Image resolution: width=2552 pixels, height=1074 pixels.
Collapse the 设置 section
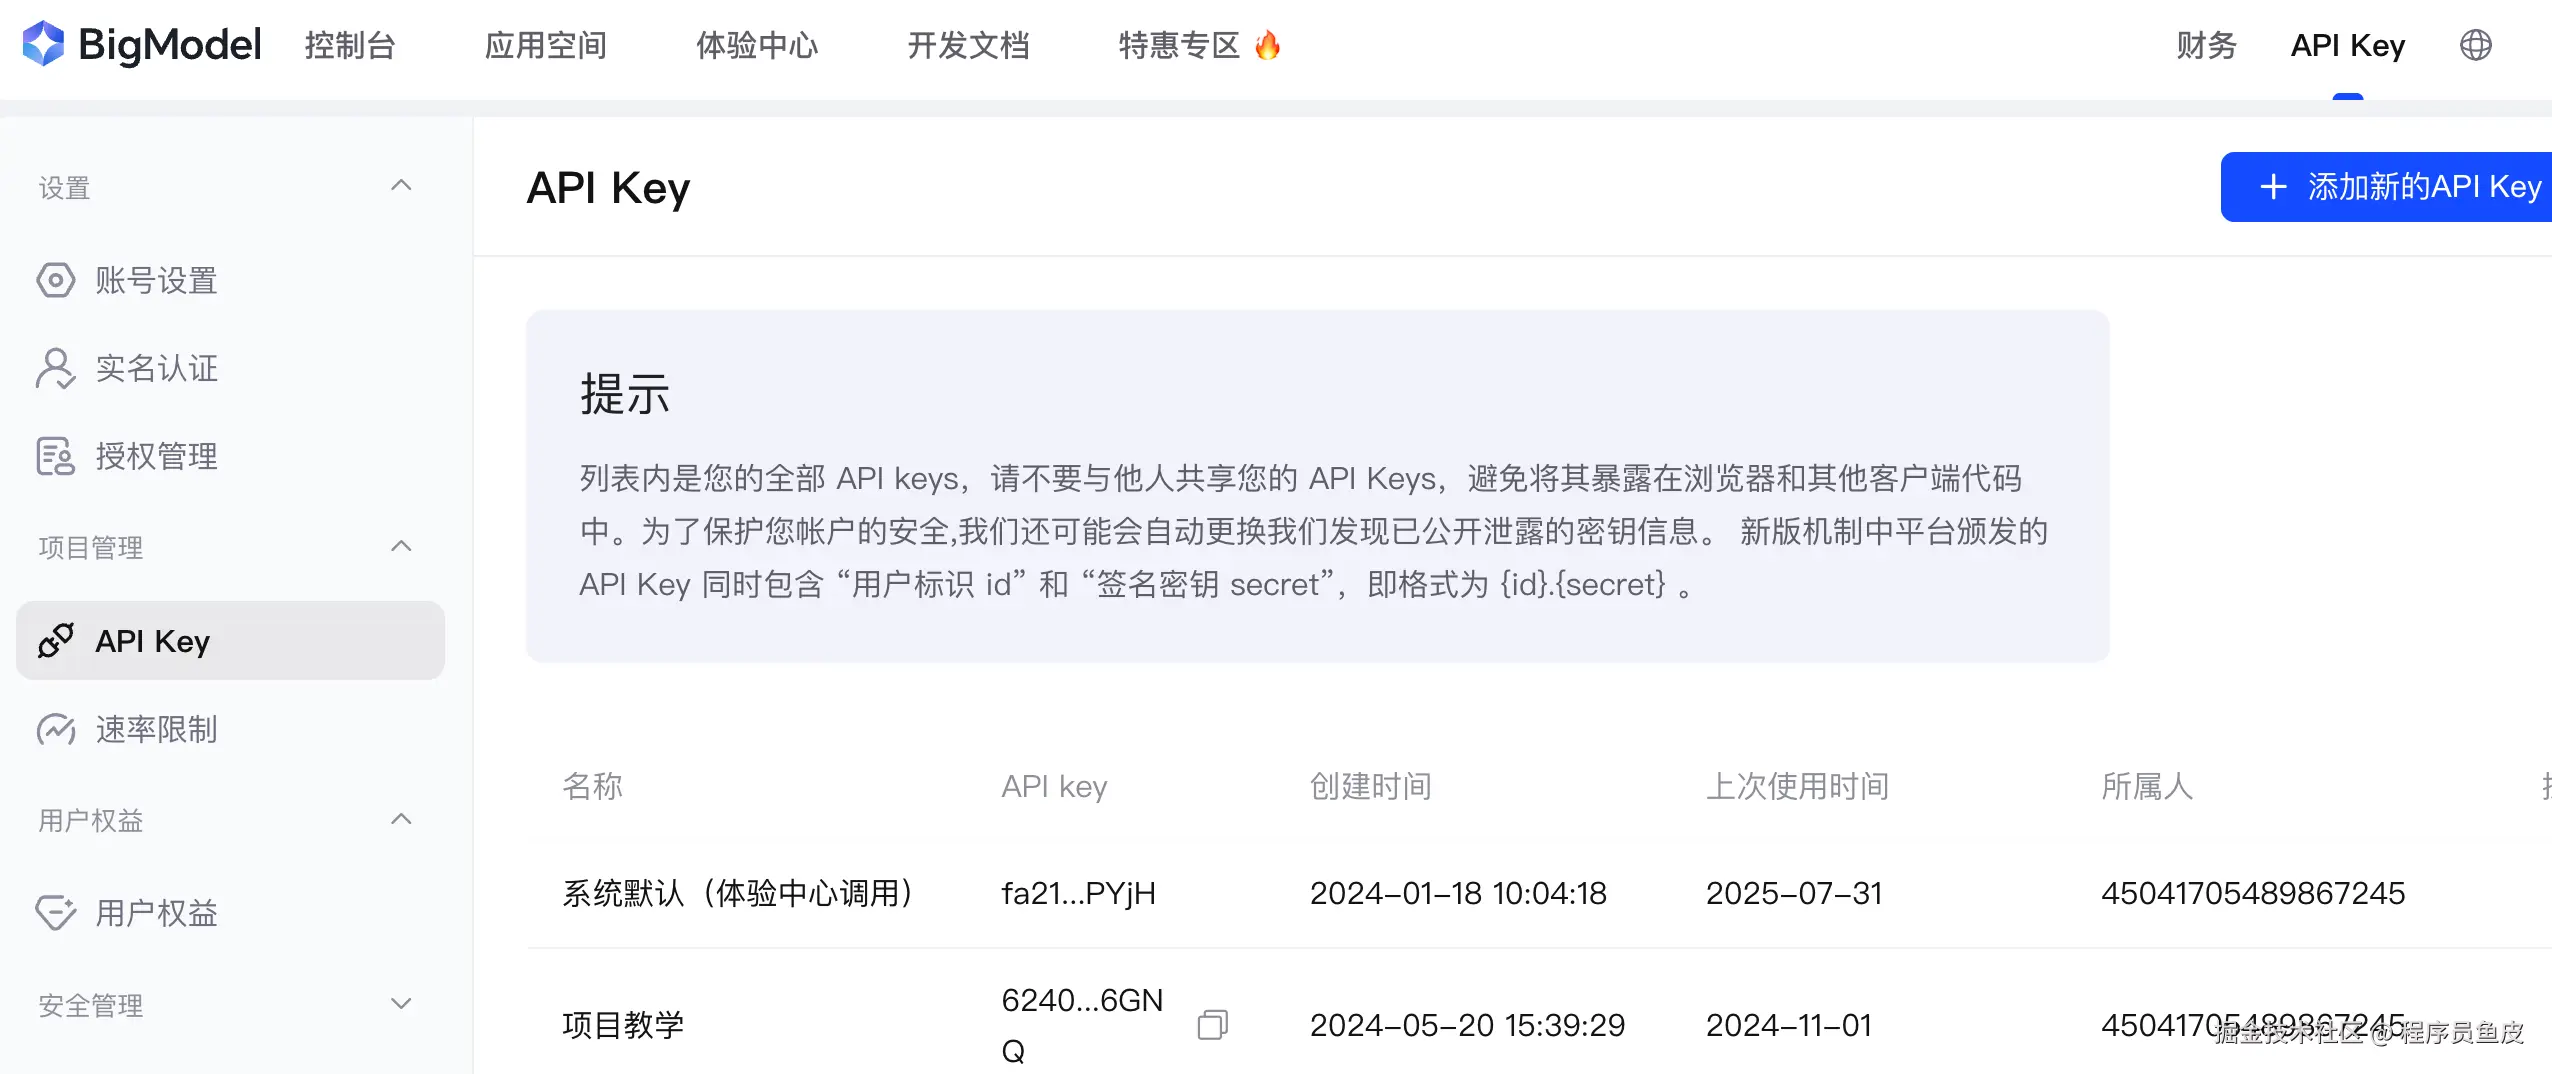click(x=401, y=186)
